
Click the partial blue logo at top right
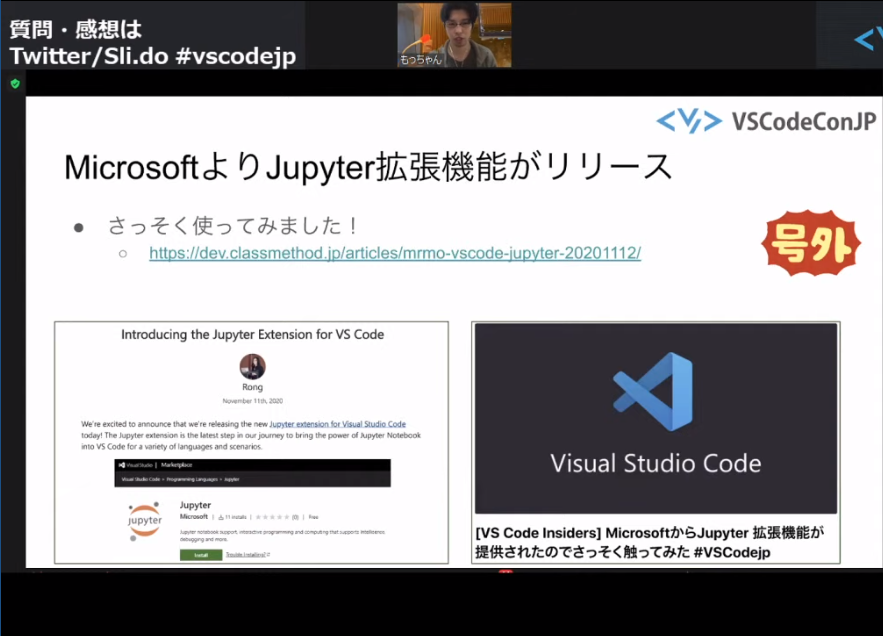[868, 38]
